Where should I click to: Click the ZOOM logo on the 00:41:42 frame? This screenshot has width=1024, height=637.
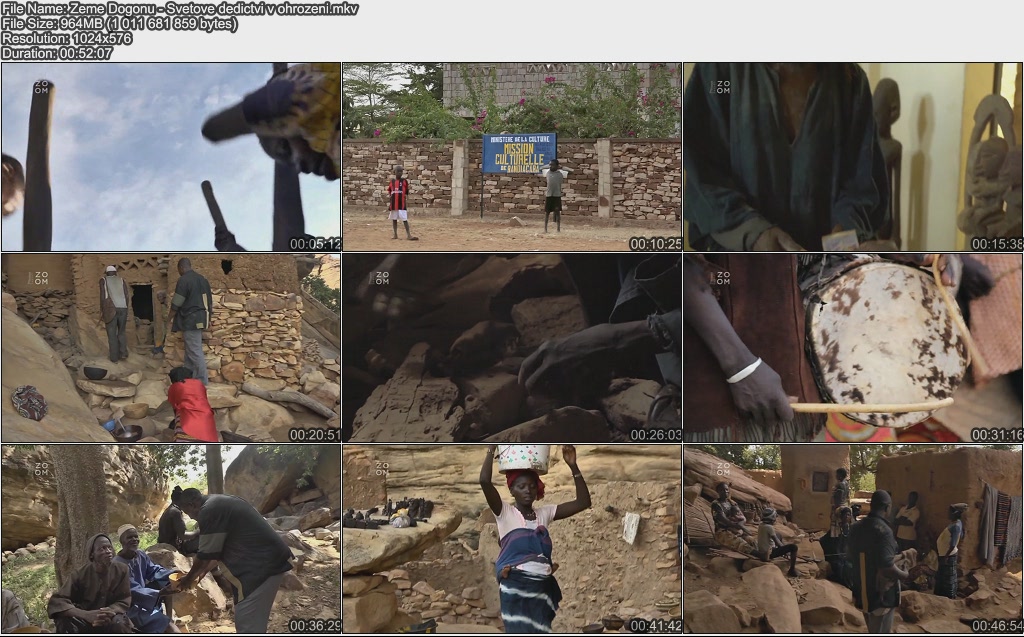point(381,468)
